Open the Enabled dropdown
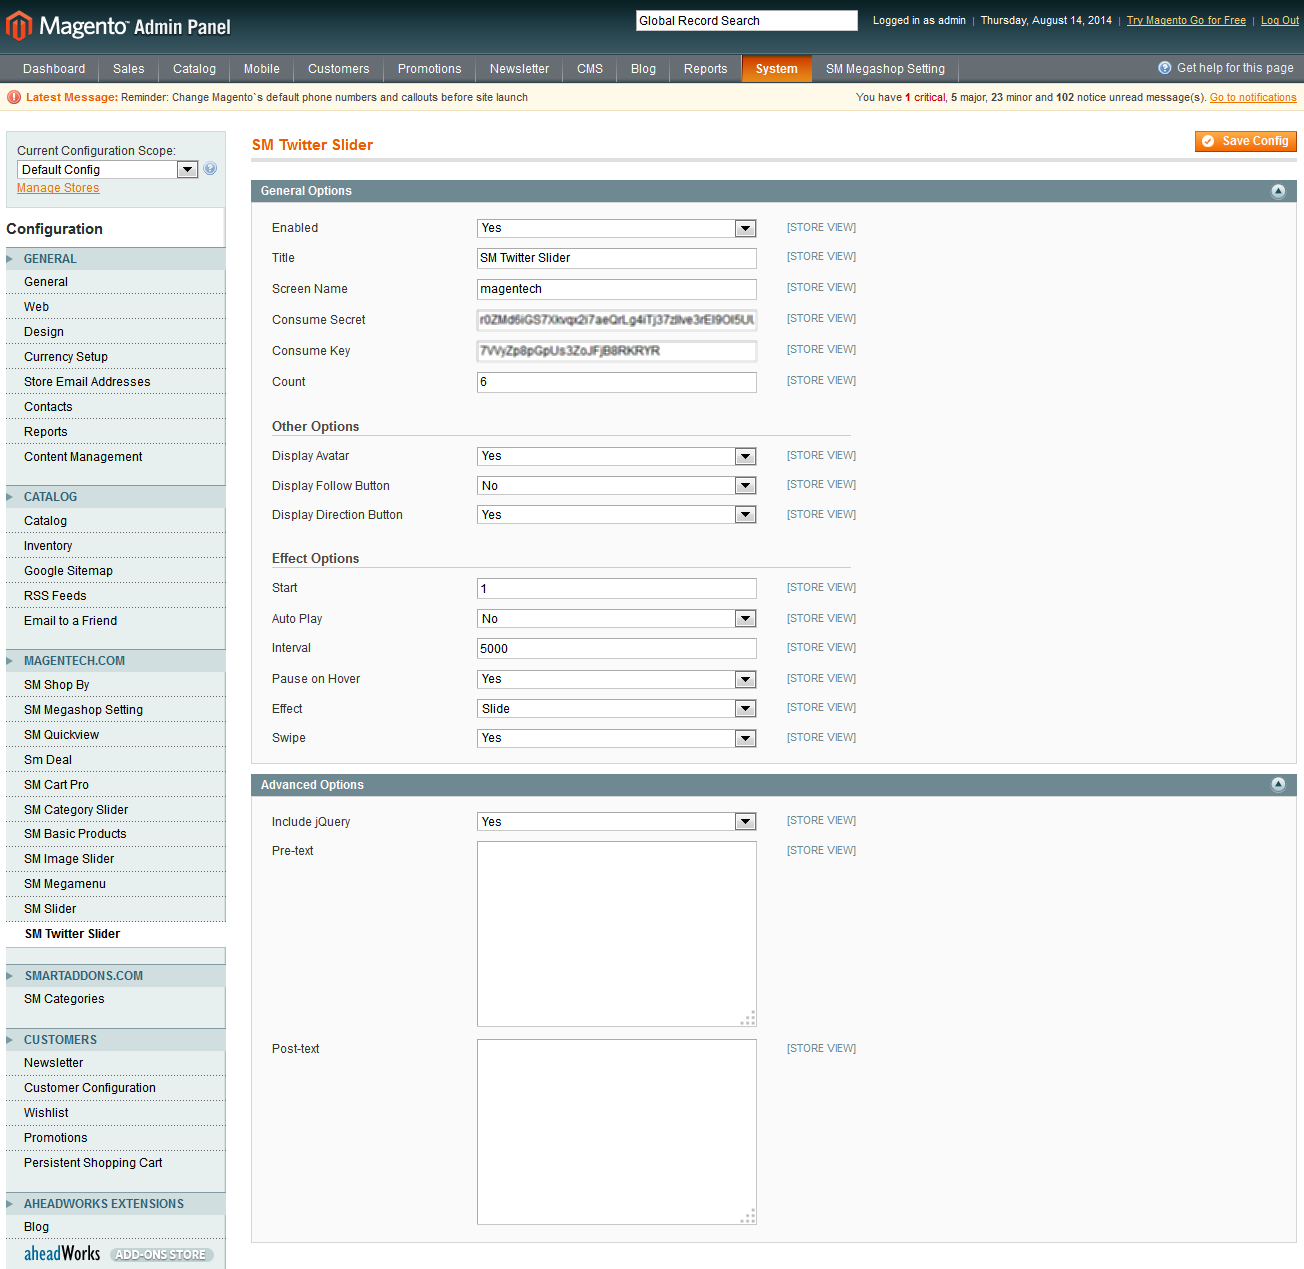This screenshot has width=1304, height=1269. click(x=617, y=228)
